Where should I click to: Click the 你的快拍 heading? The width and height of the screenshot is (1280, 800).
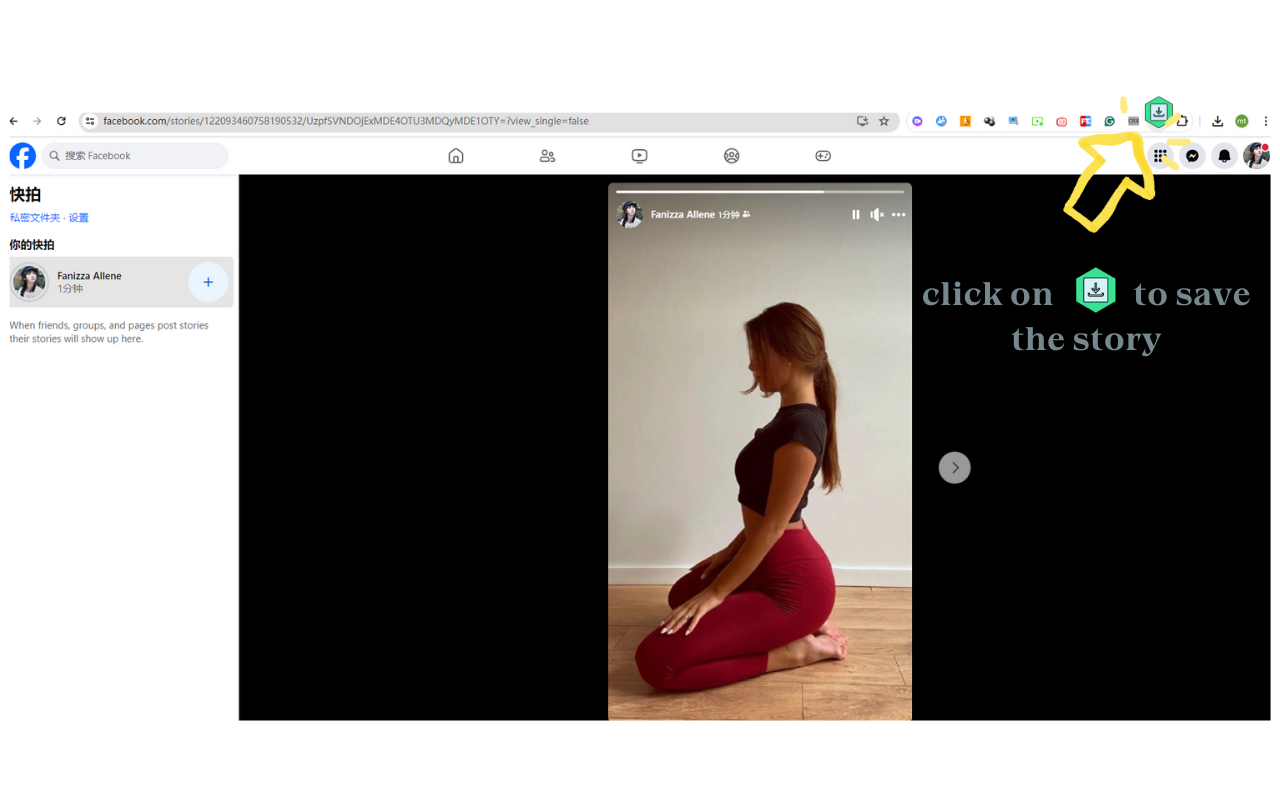[x=32, y=245]
